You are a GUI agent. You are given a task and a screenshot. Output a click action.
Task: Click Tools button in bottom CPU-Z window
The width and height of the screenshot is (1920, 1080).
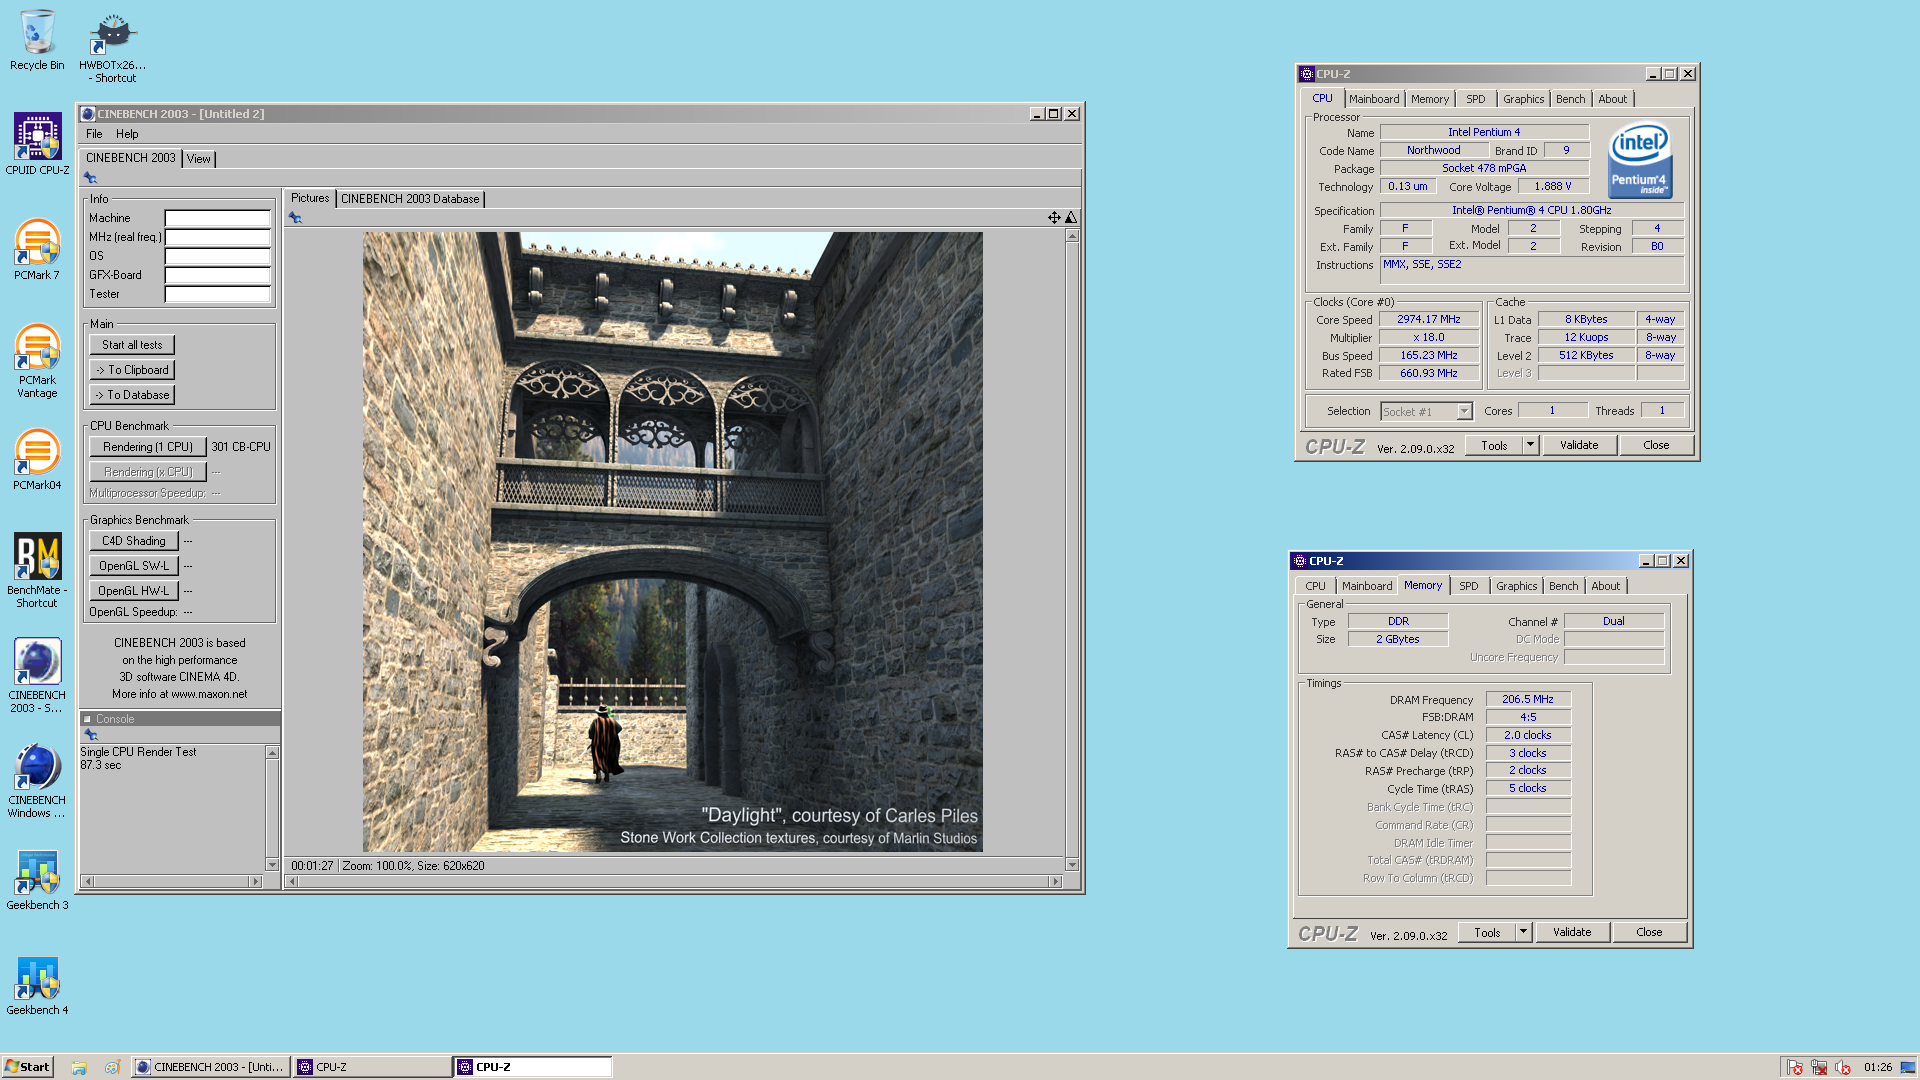(1487, 933)
